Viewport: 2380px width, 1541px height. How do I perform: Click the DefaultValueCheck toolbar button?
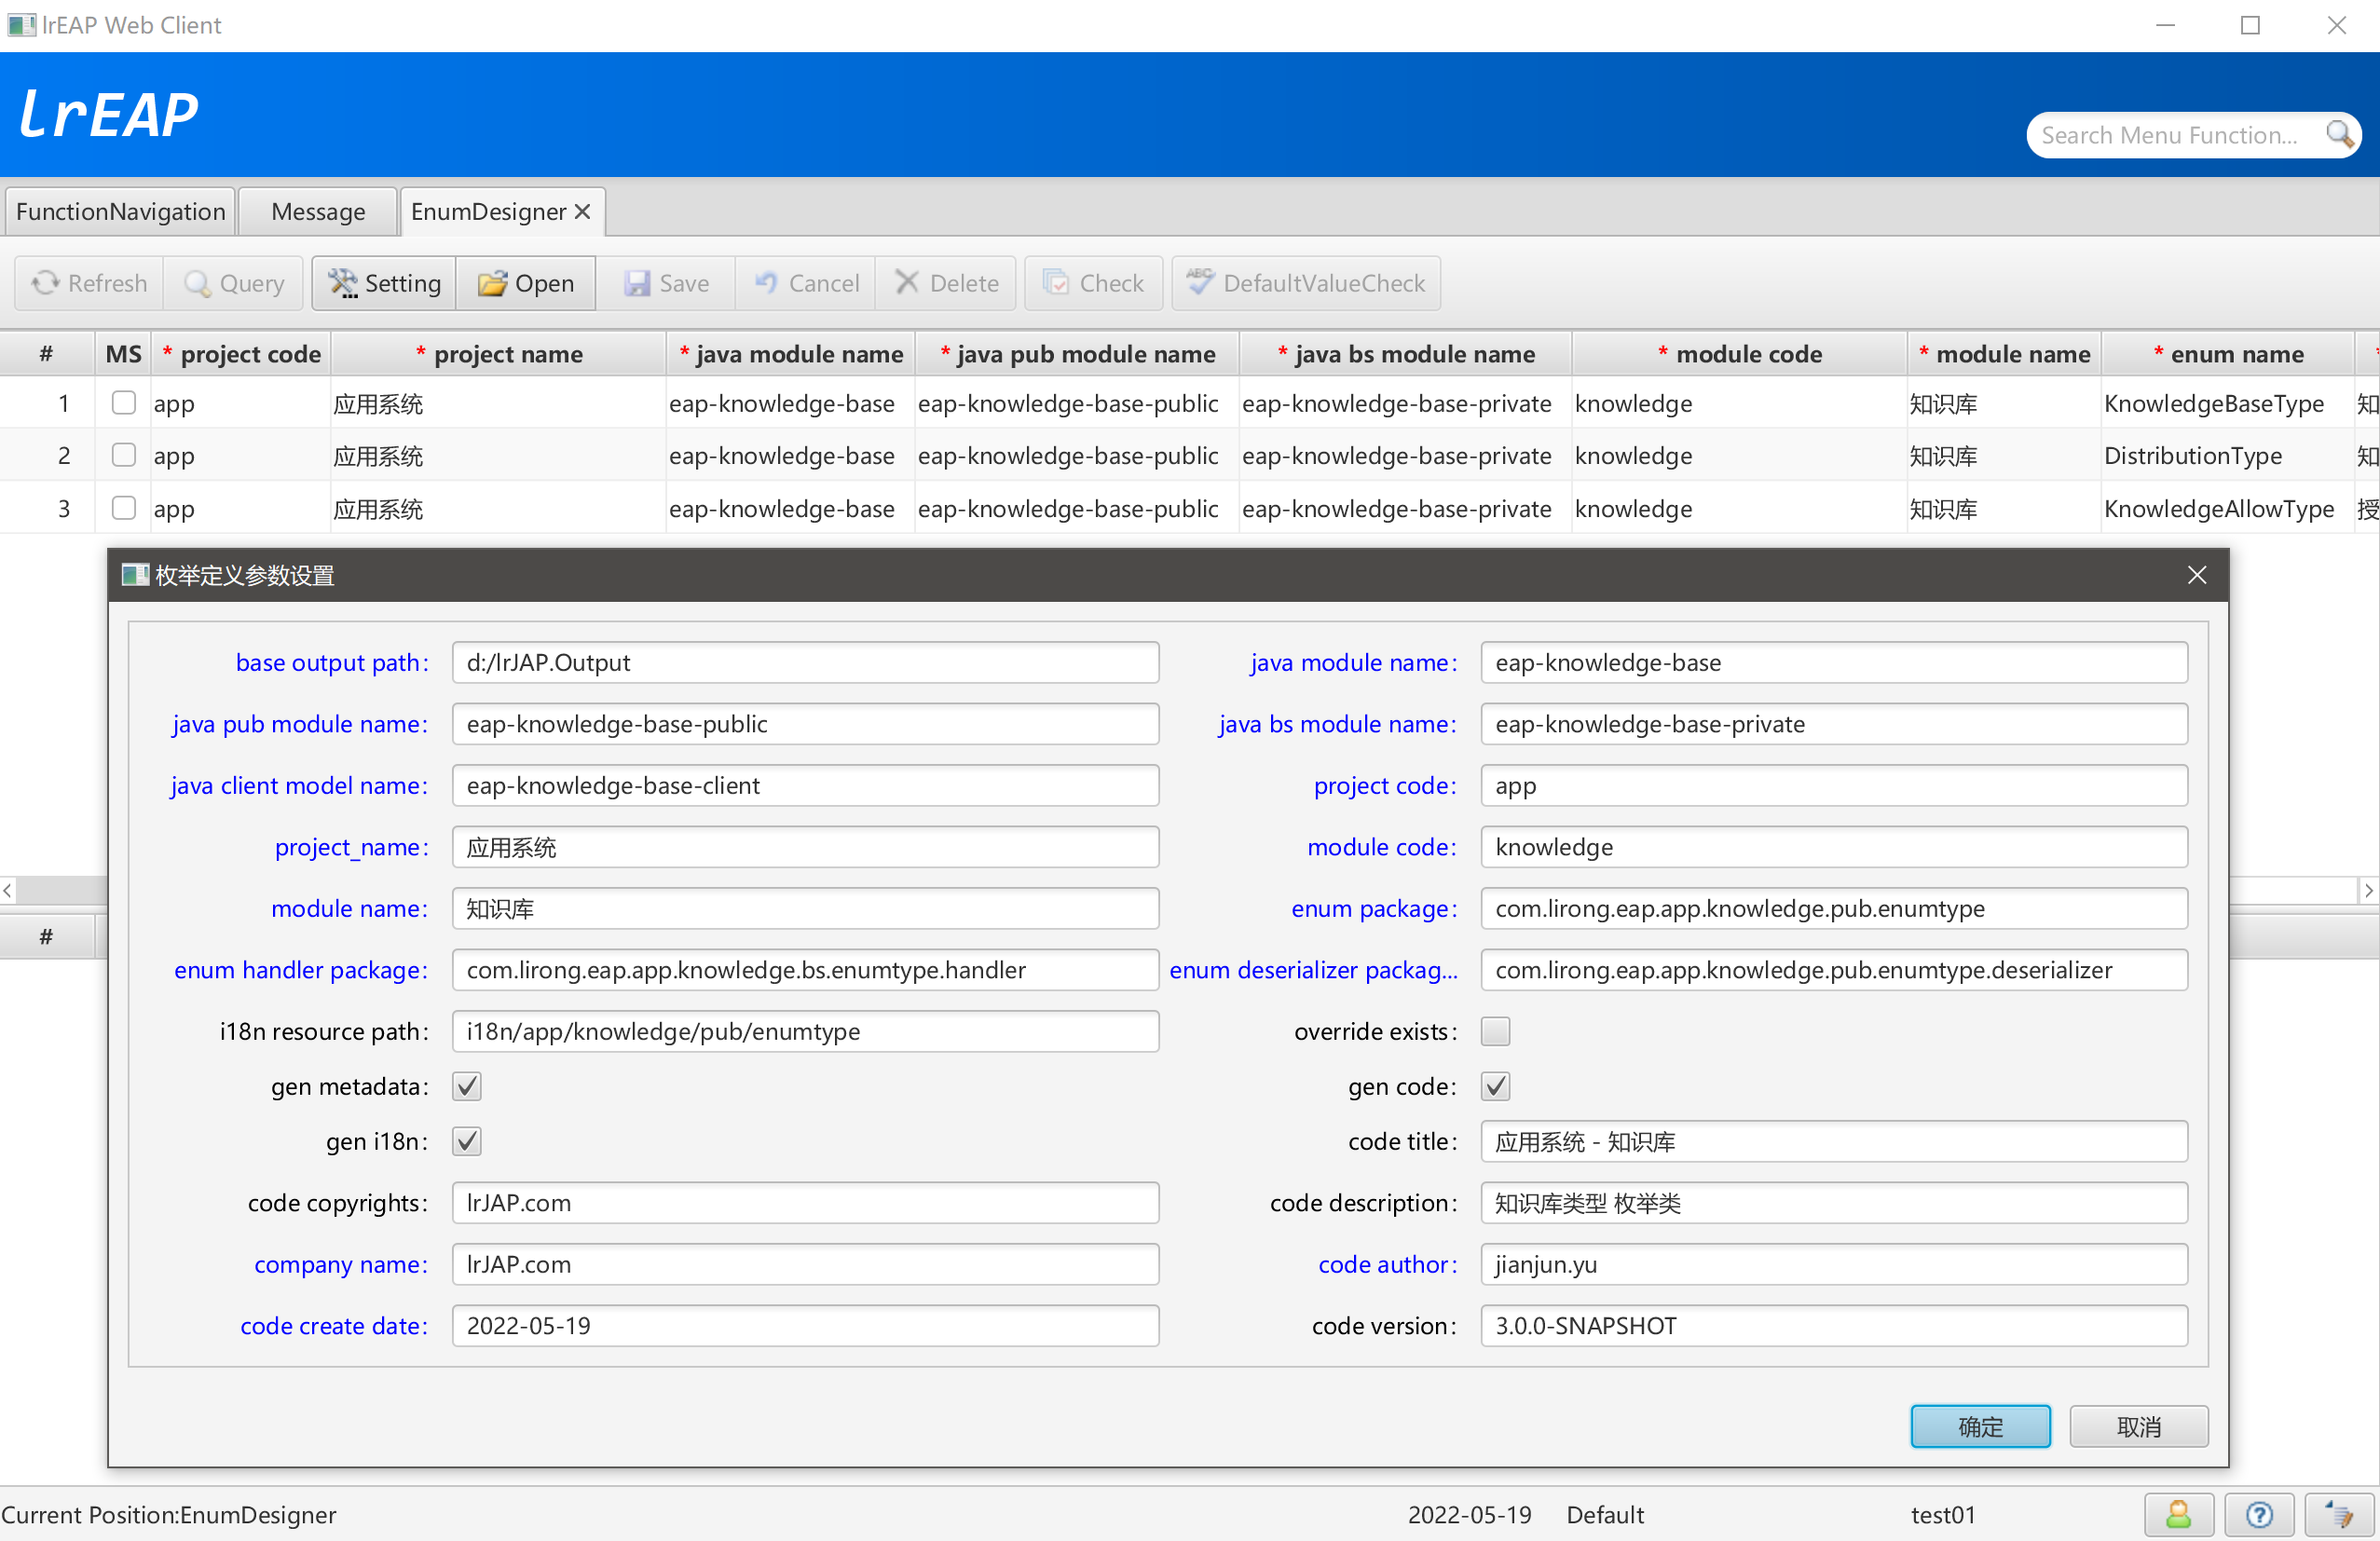click(1306, 283)
